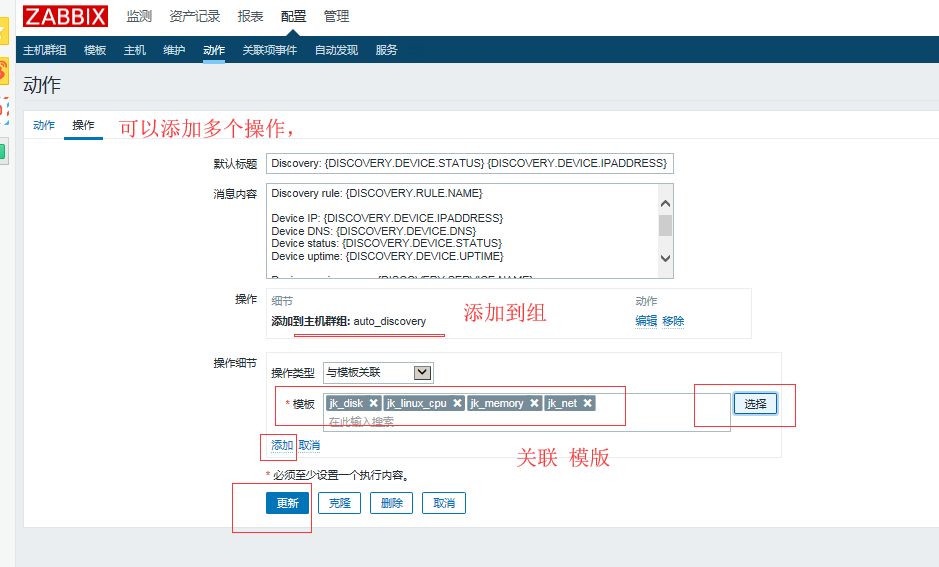939x567 pixels.
Task: Go to 服务 submenu
Action: click(x=386, y=50)
